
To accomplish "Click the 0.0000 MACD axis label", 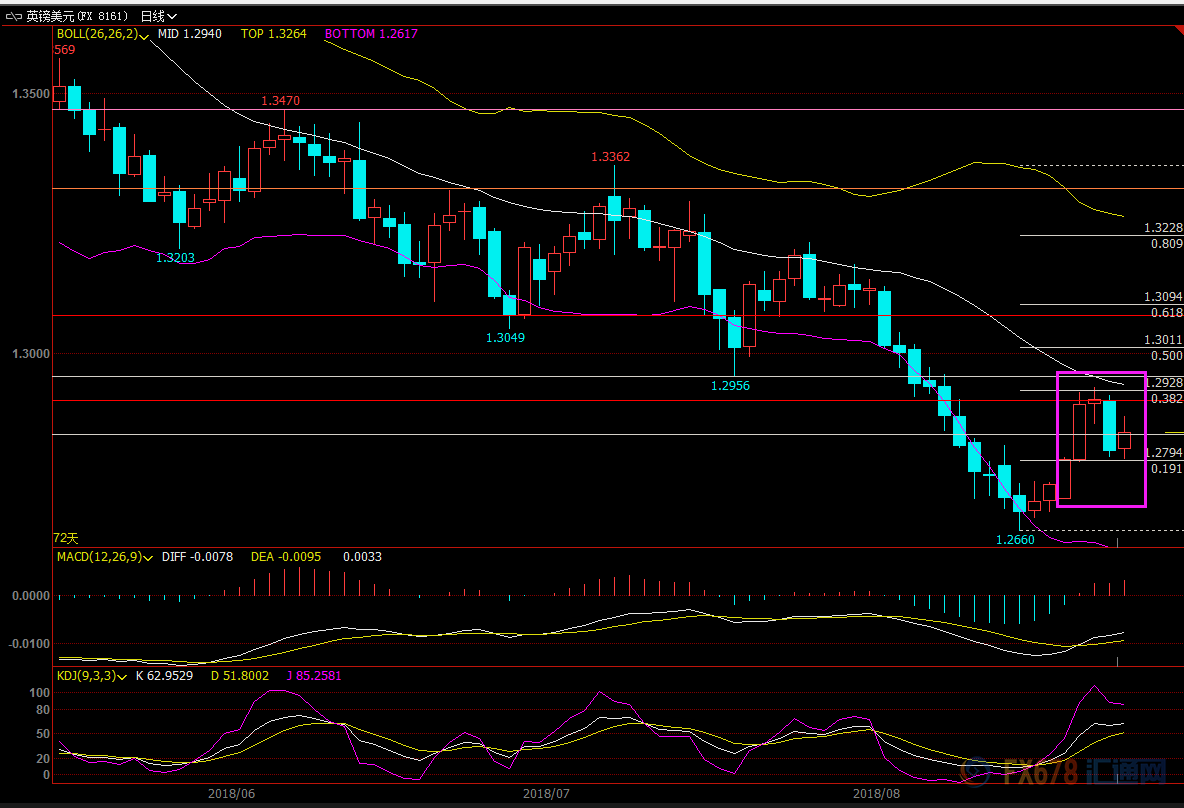I will point(31,597).
